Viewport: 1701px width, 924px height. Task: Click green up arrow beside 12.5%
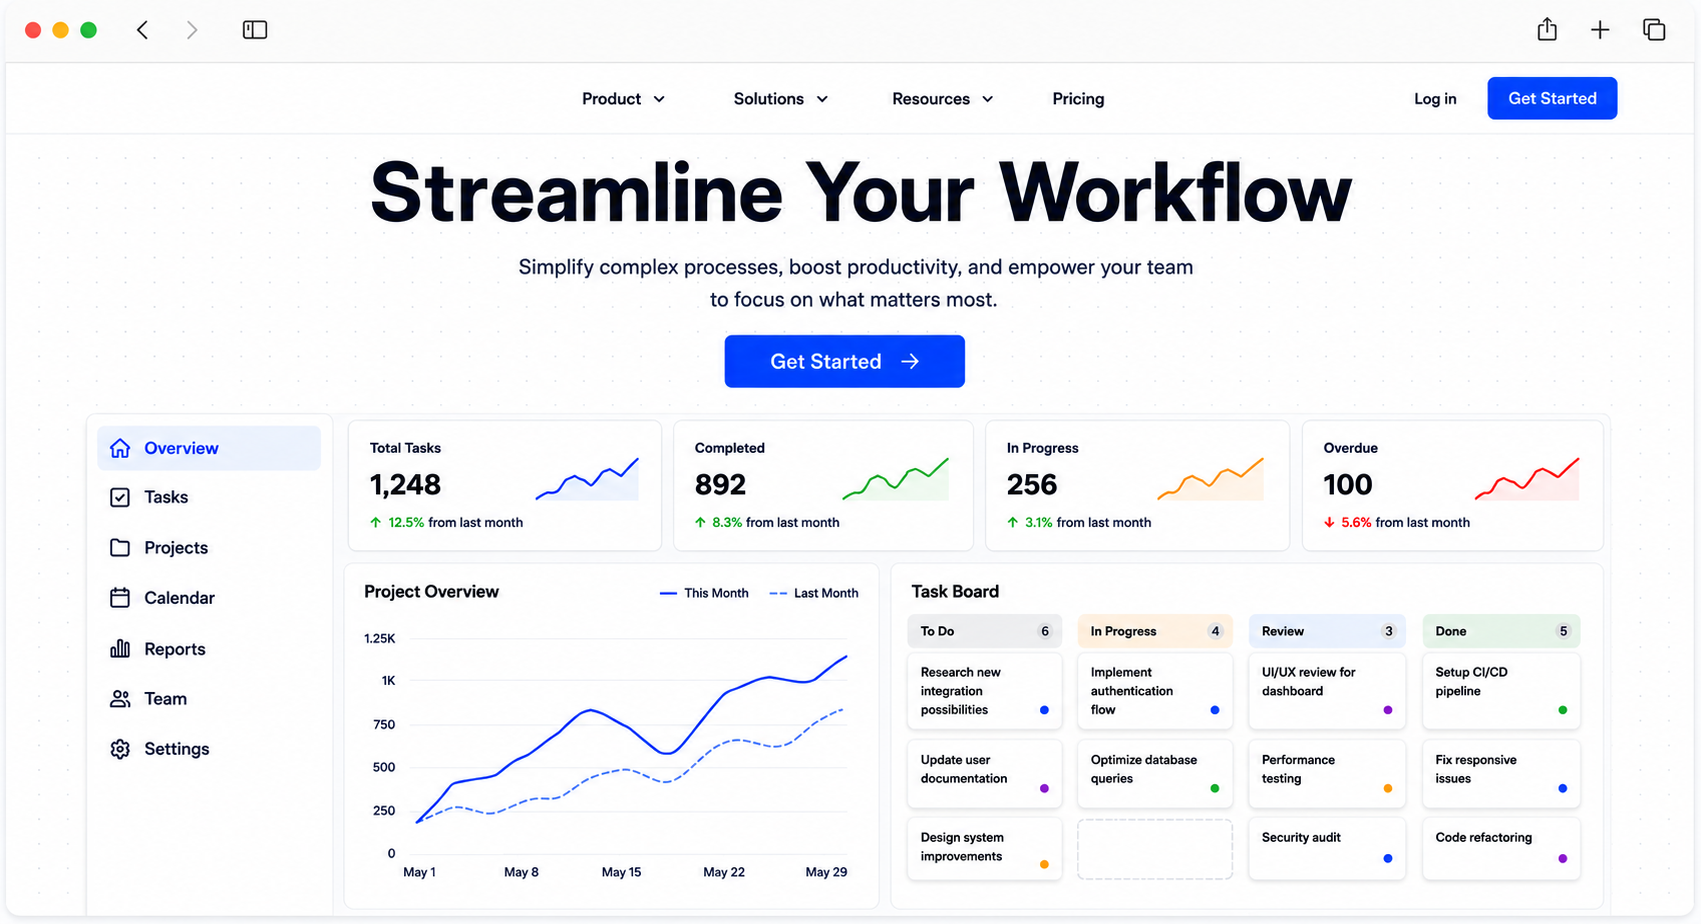(x=376, y=522)
